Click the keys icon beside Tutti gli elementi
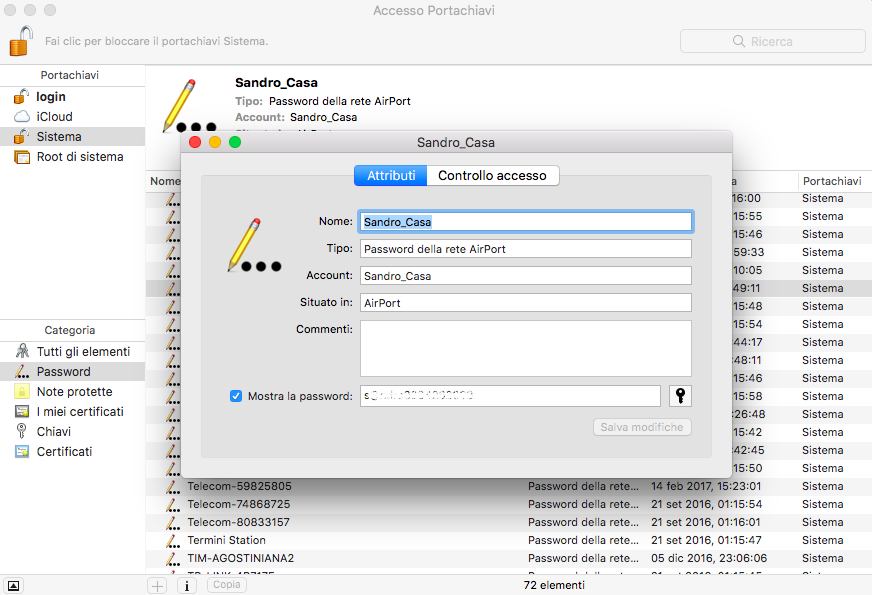 22,351
